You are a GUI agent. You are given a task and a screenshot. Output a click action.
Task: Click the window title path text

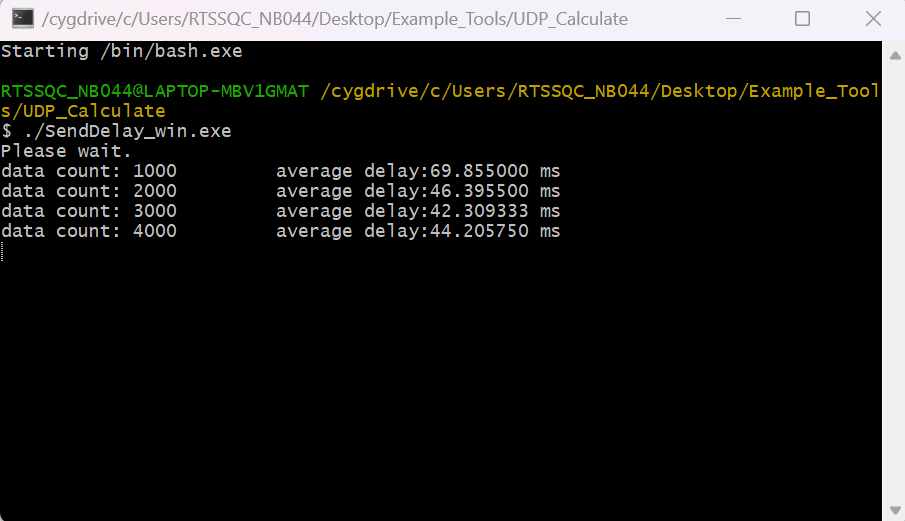pos(334,19)
